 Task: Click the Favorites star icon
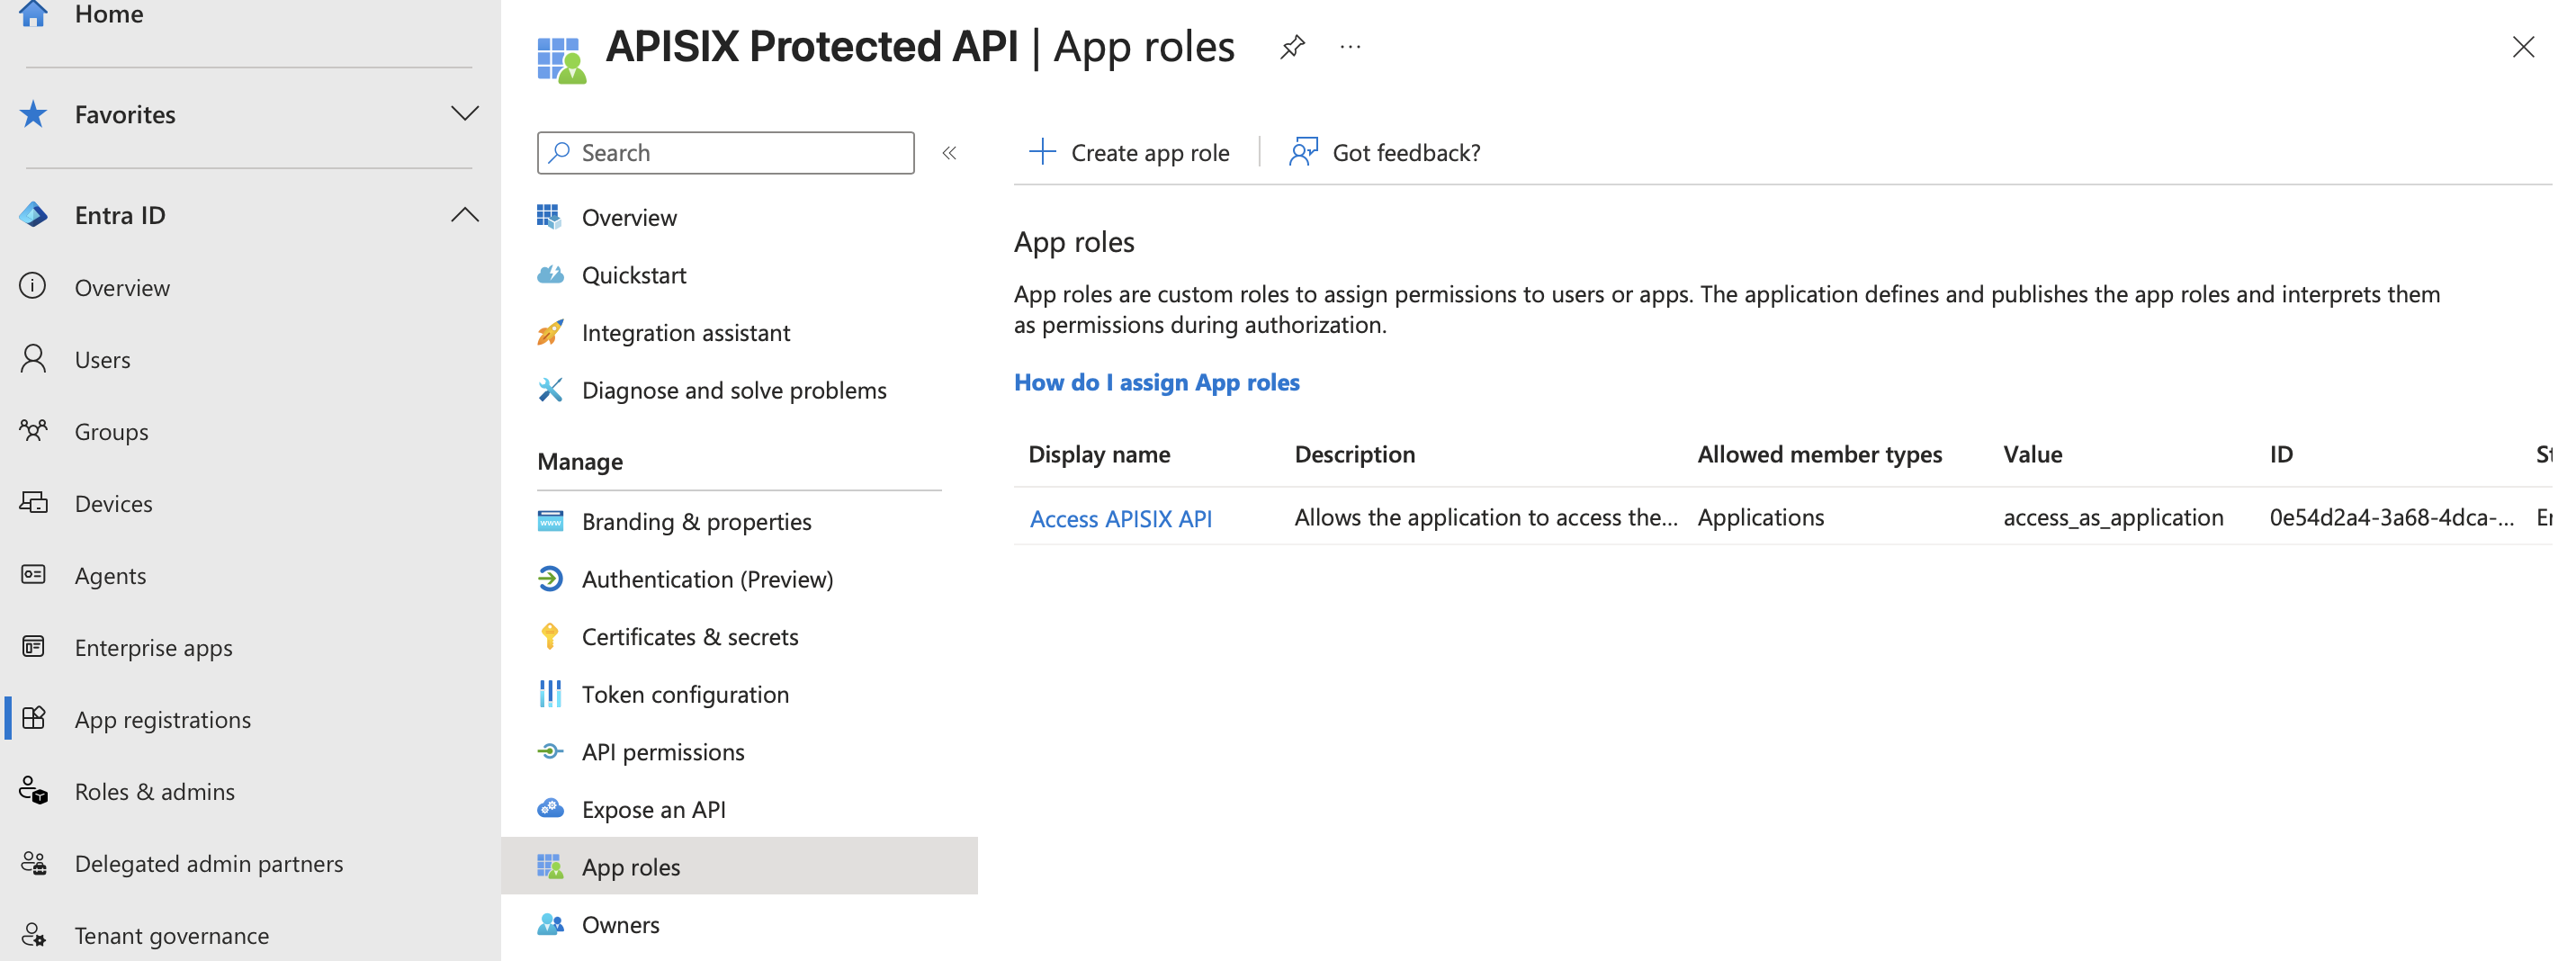click(x=33, y=114)
